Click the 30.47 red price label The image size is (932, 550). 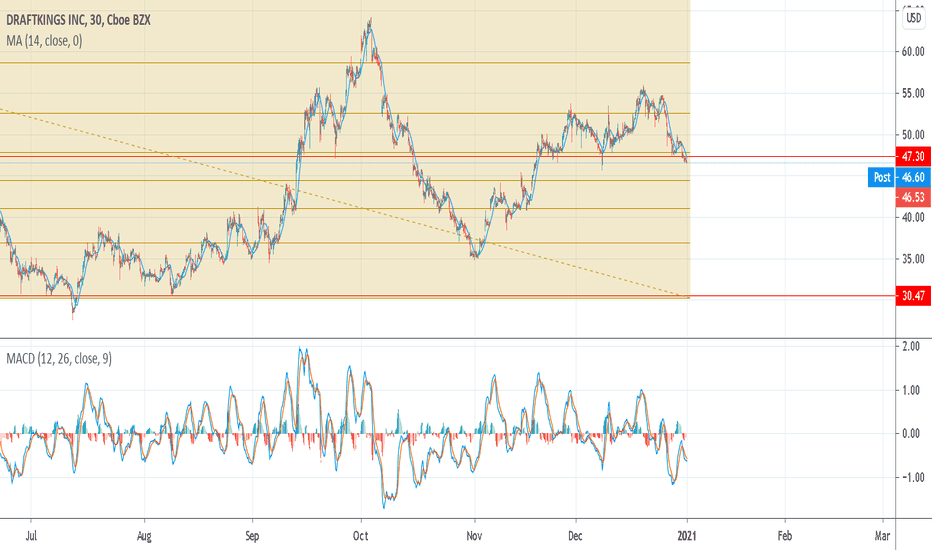click(913, 296)
